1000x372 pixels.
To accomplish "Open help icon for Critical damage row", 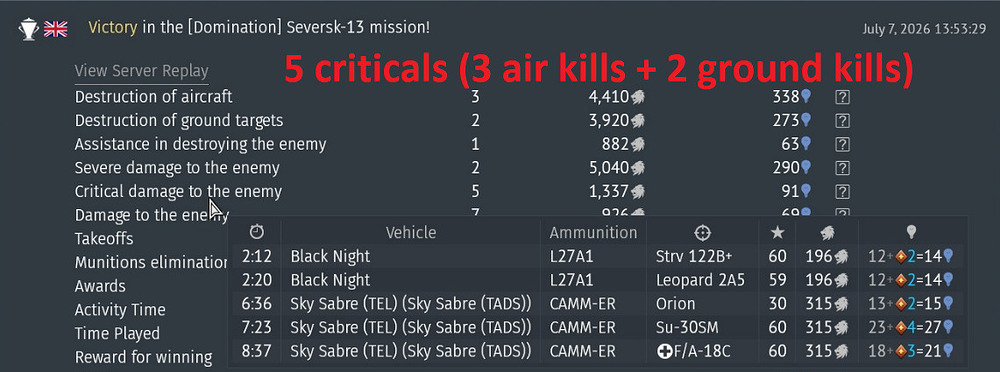I will click(x=842, y=191).
